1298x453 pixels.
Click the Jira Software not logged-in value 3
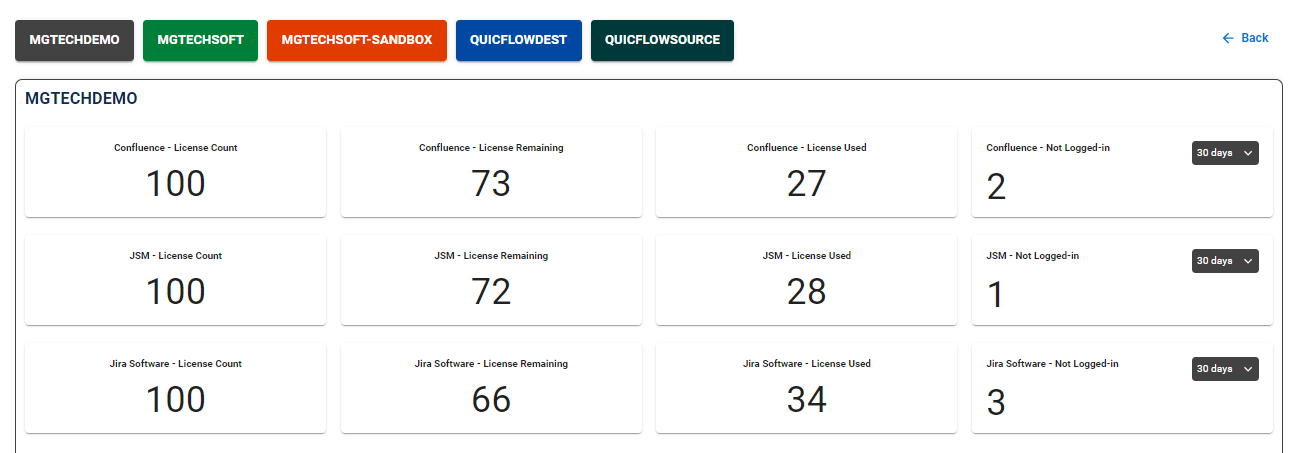pyautogui.click(x=996, y=404)
